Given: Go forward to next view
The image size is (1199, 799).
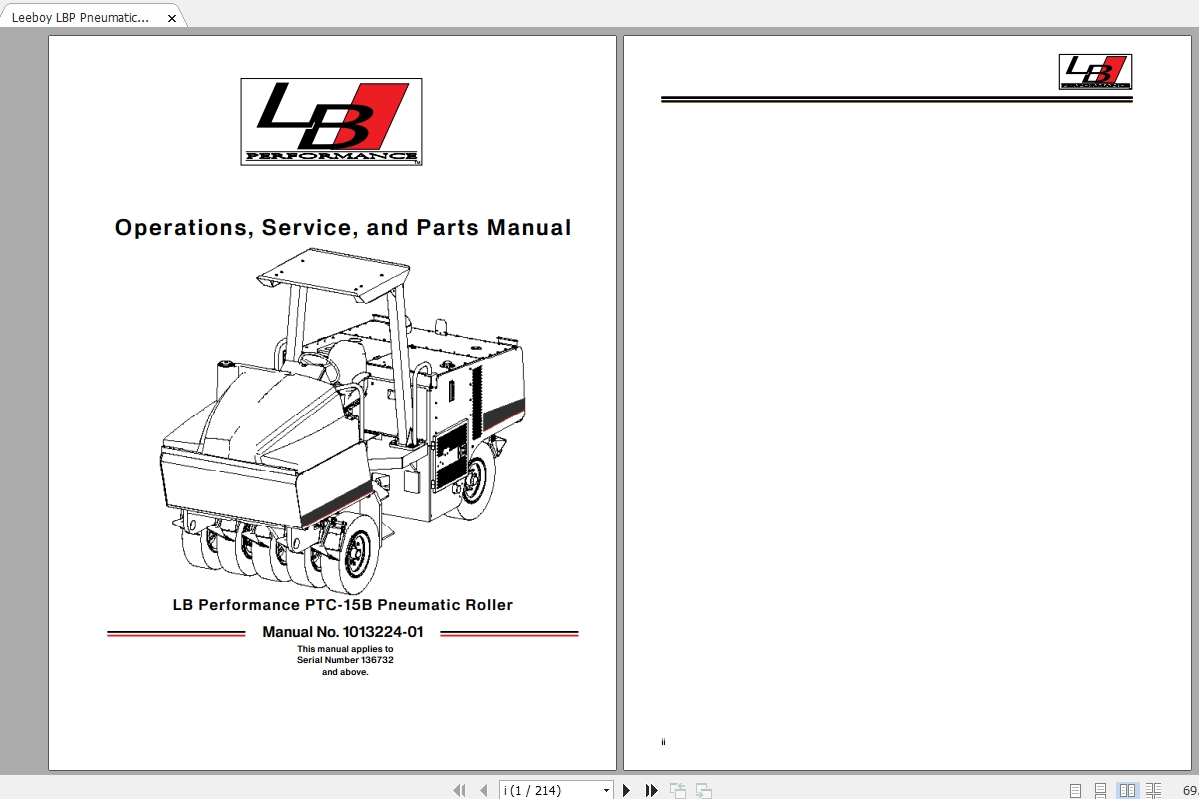Looking at the screenshot, I should (703, 790).
